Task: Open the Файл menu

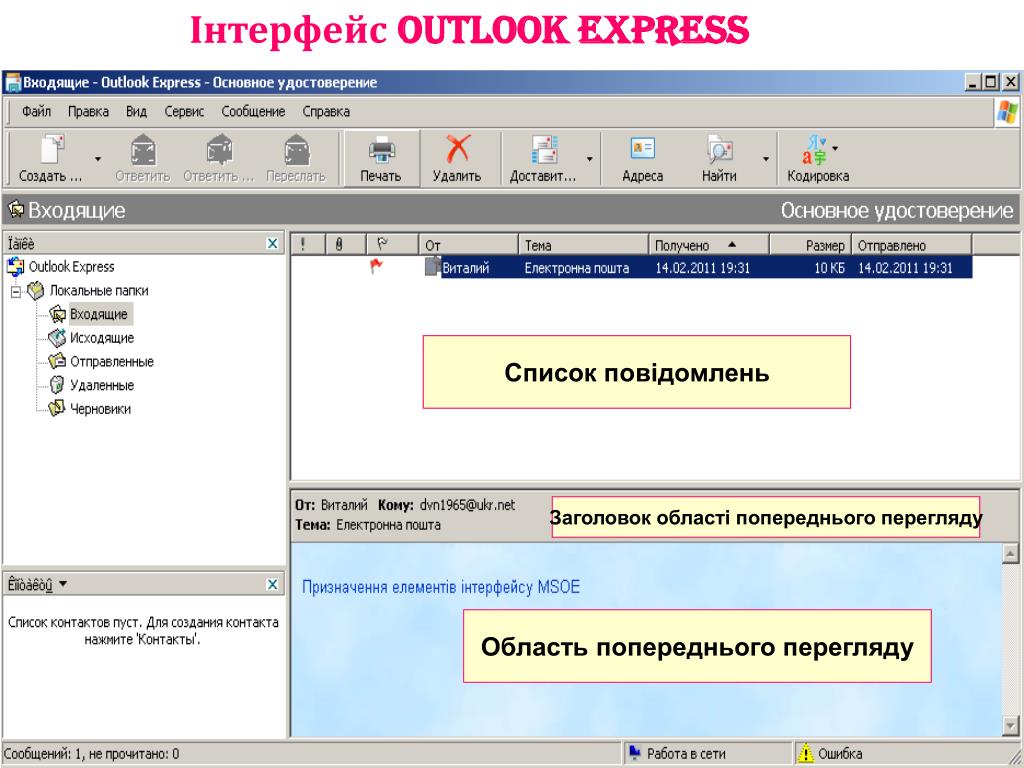Action: point(36,112)
